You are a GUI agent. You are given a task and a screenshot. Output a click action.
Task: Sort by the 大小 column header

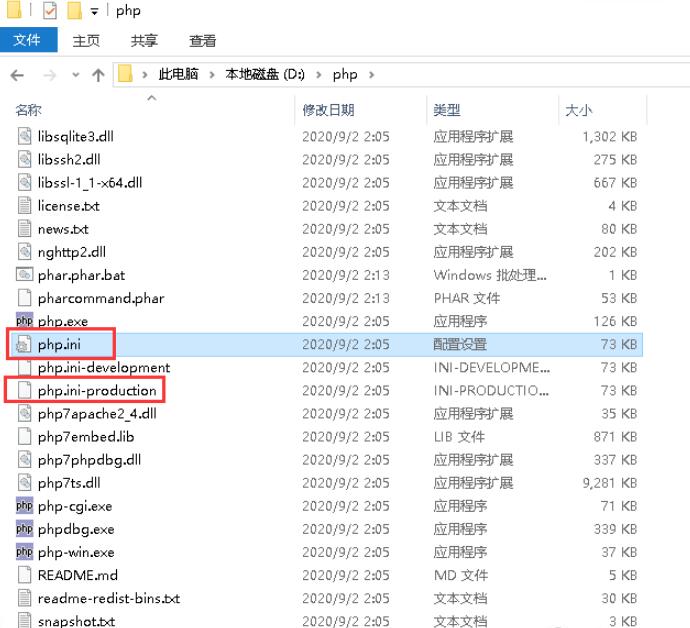pos(578,110)
